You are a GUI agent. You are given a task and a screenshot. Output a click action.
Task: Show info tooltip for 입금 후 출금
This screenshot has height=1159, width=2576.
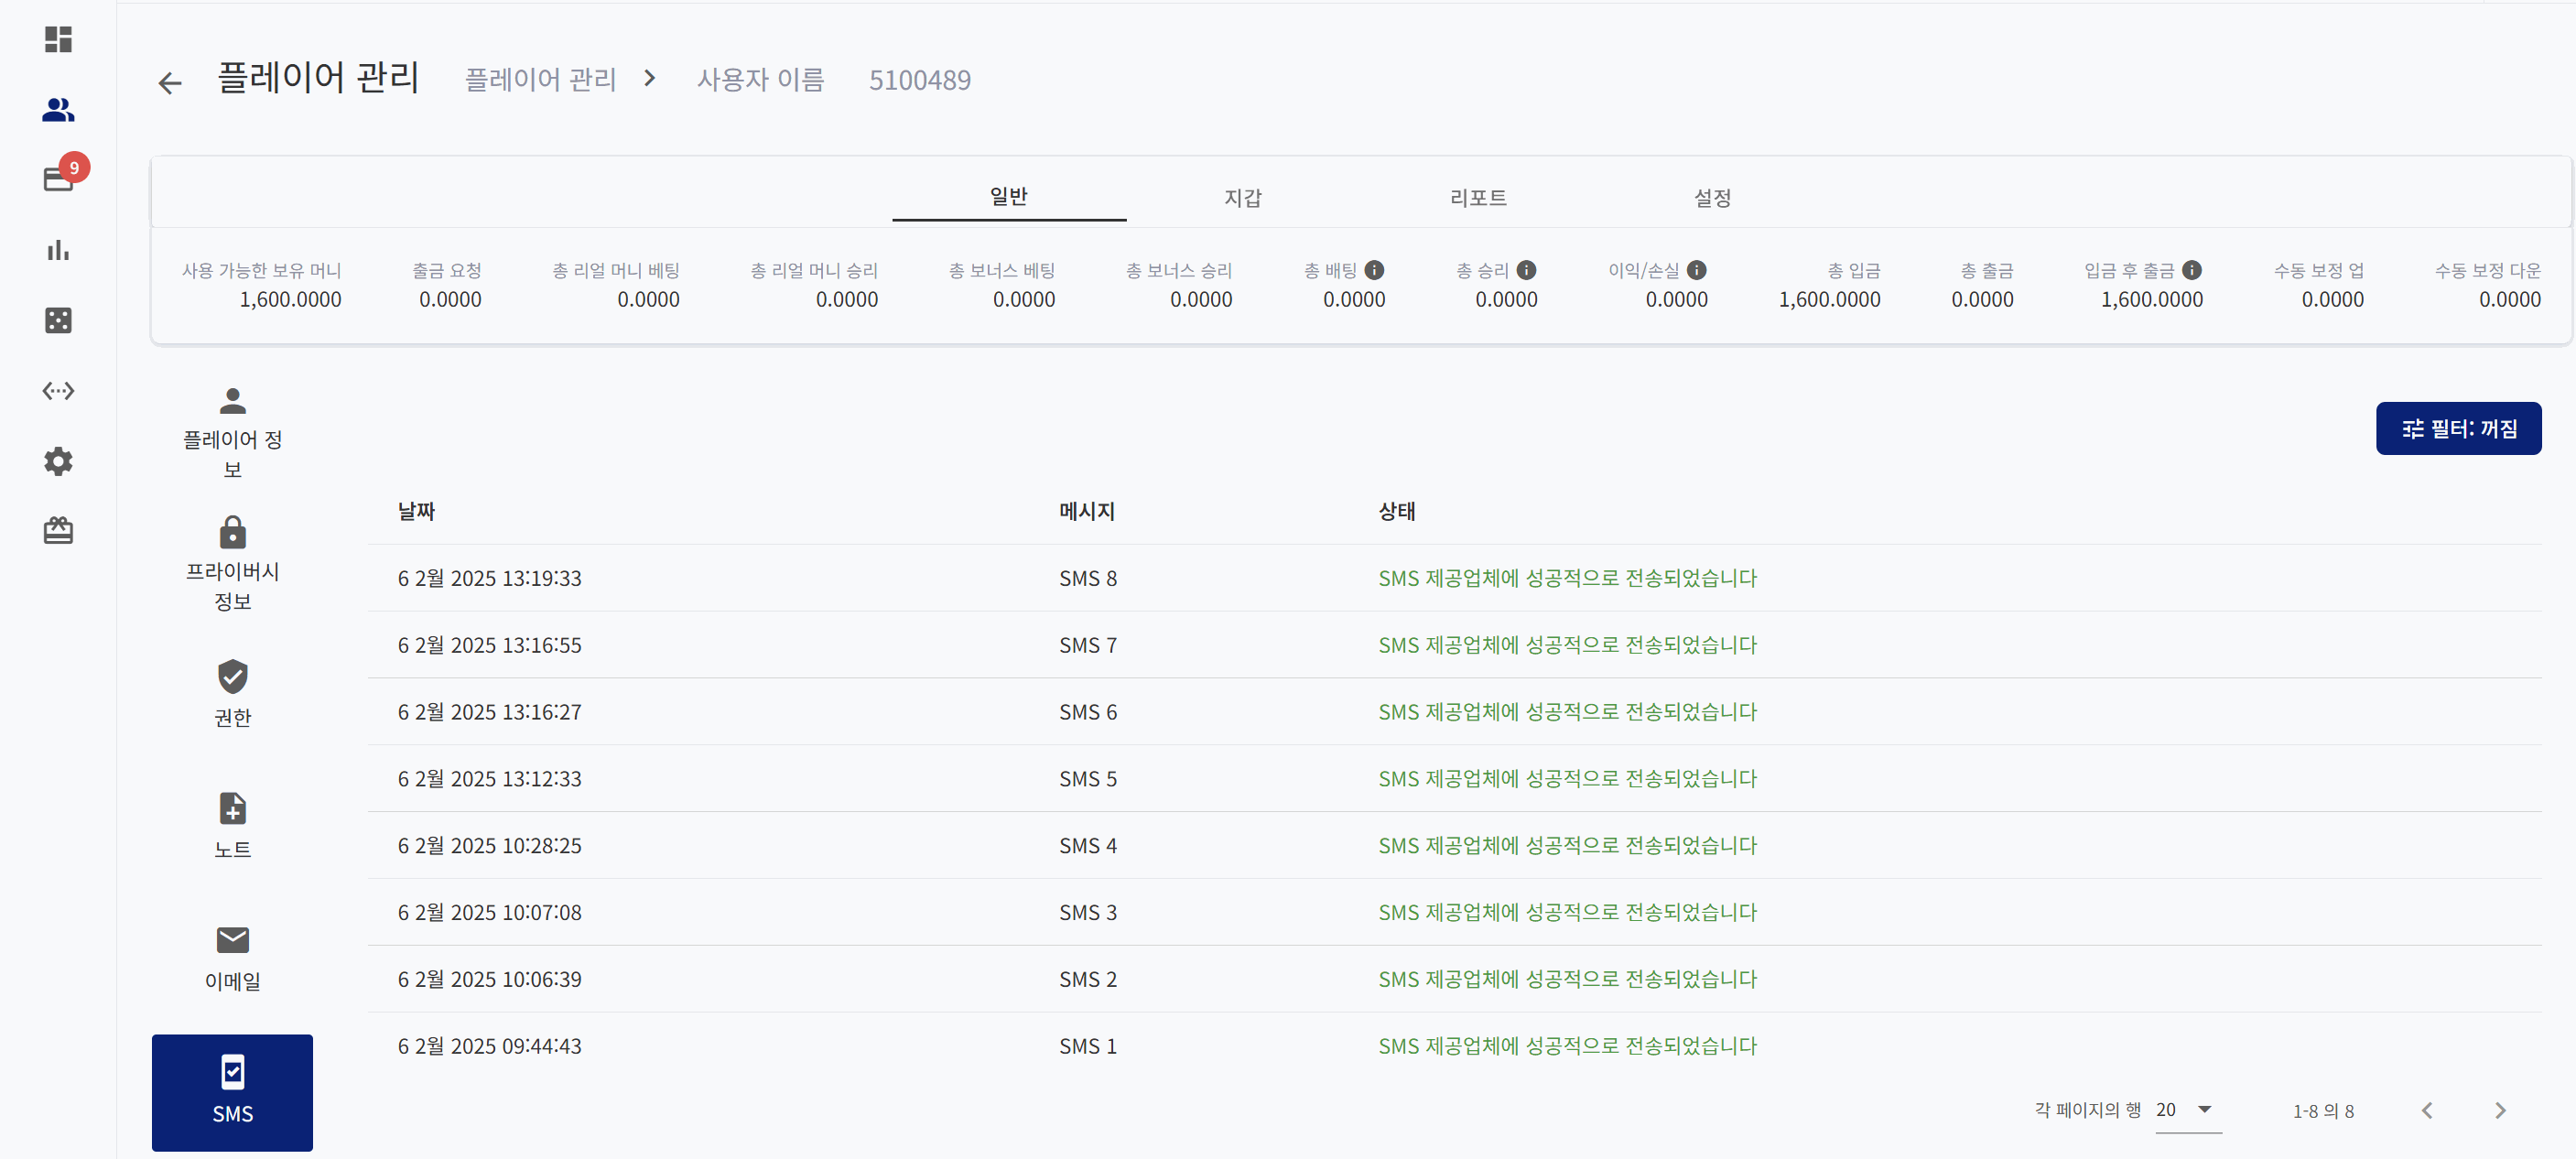tap(2192, 270)
